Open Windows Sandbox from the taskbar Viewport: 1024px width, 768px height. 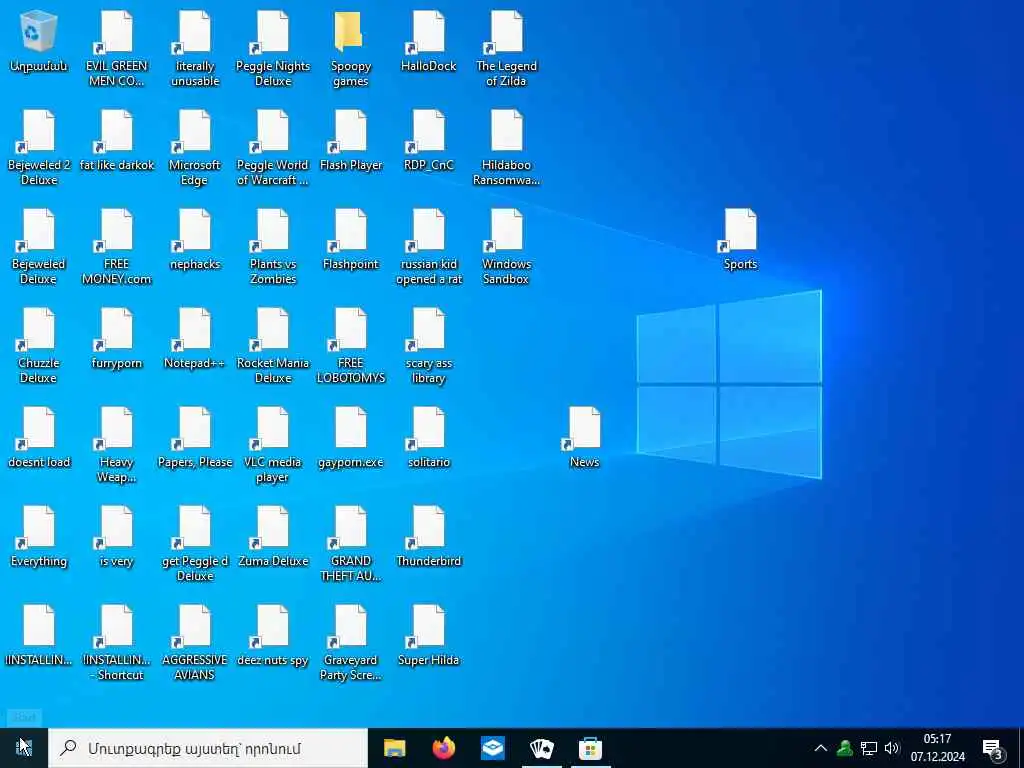coord(492,748)
